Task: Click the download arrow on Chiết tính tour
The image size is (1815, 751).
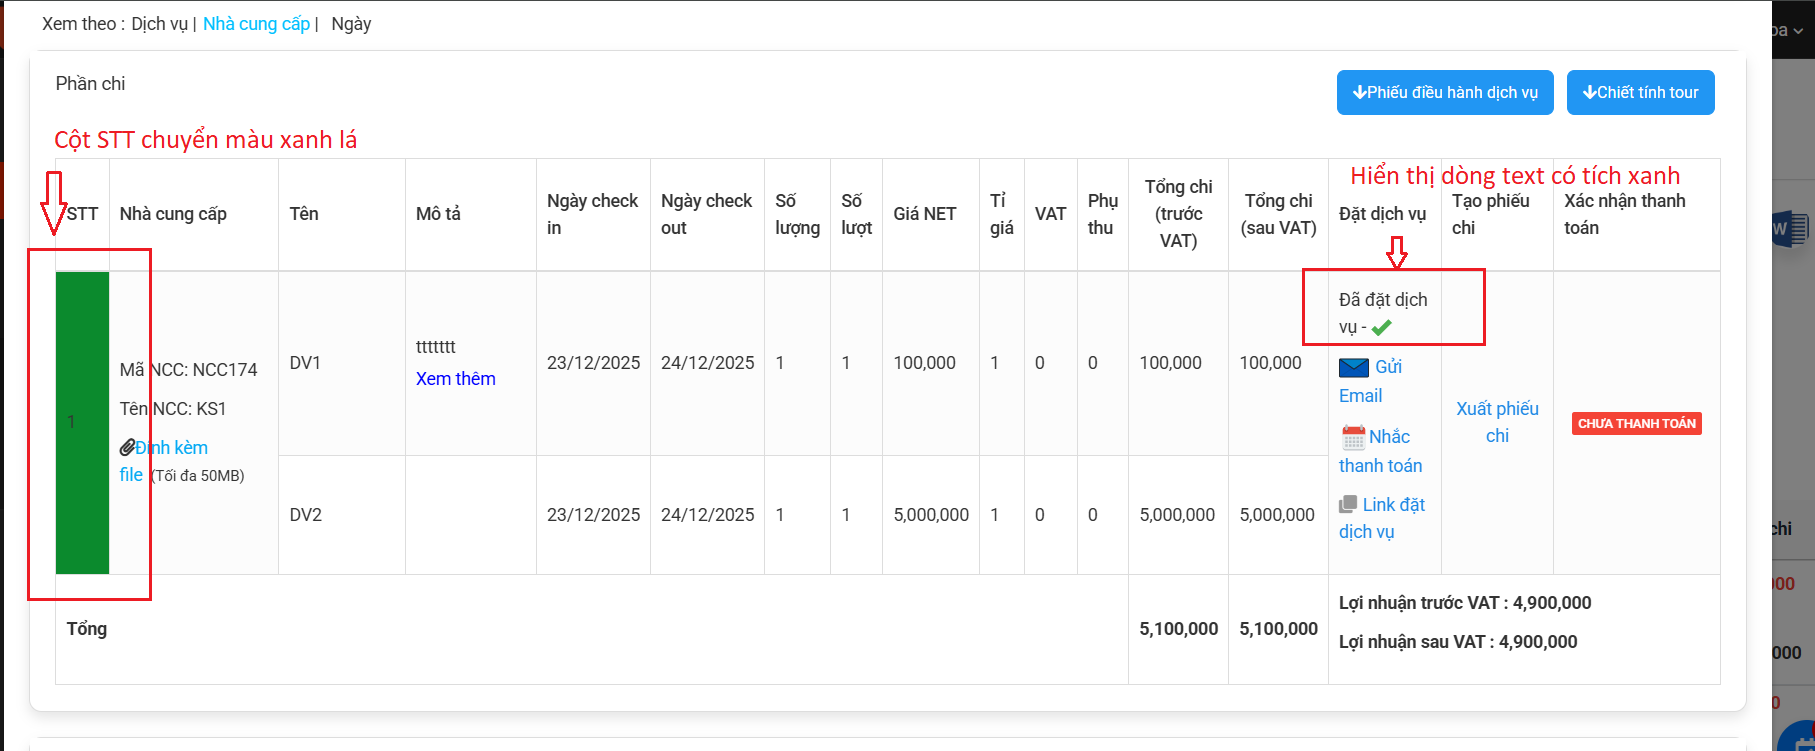Action: click(x=1589, y=92)
